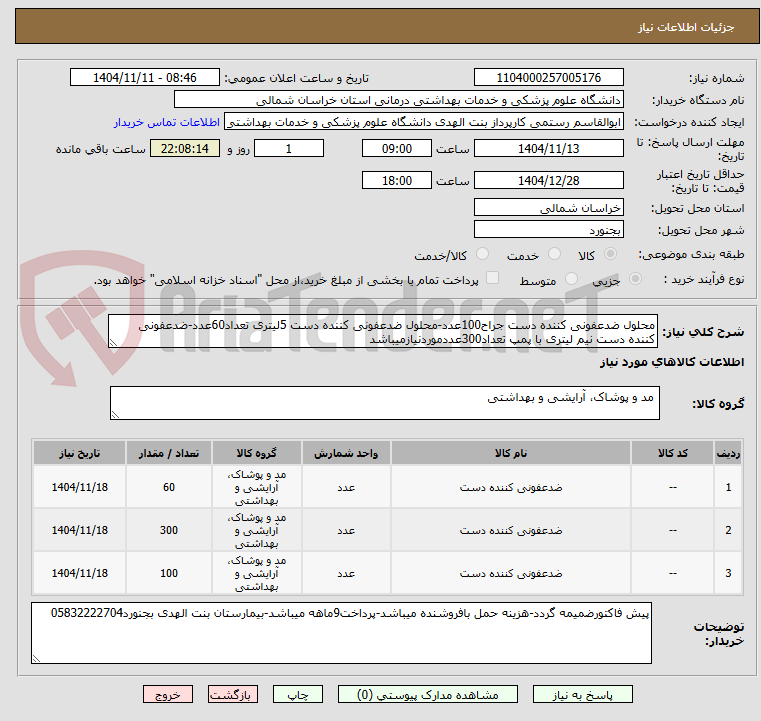Click unit عدد in row 1
Screen dimensions: 761x721
pos(346,487)
